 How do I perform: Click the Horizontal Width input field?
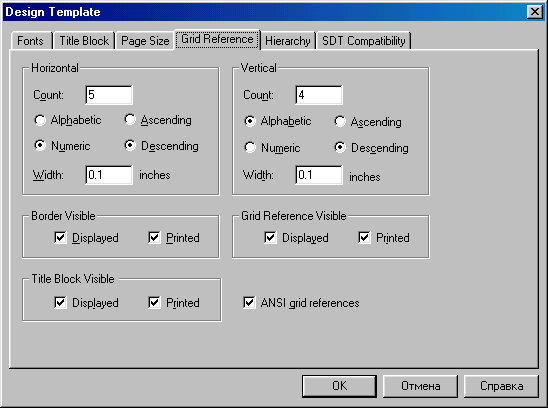(x=109, y=174)
